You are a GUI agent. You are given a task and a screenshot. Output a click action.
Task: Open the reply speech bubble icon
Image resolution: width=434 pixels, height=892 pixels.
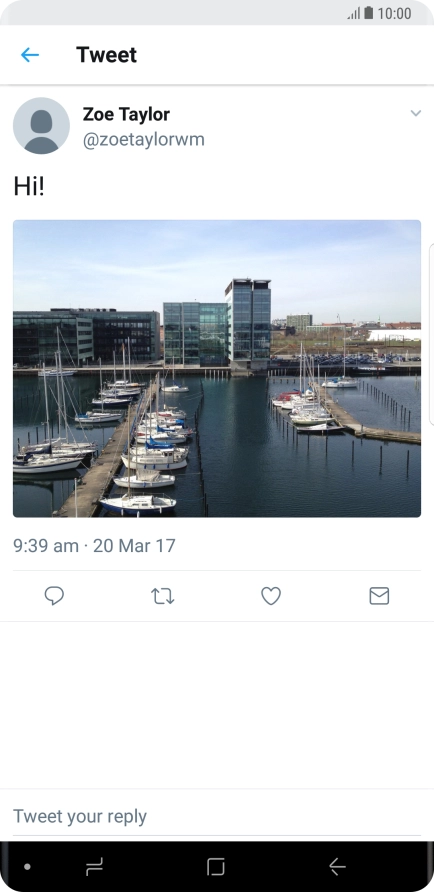[x=54, y=596]
